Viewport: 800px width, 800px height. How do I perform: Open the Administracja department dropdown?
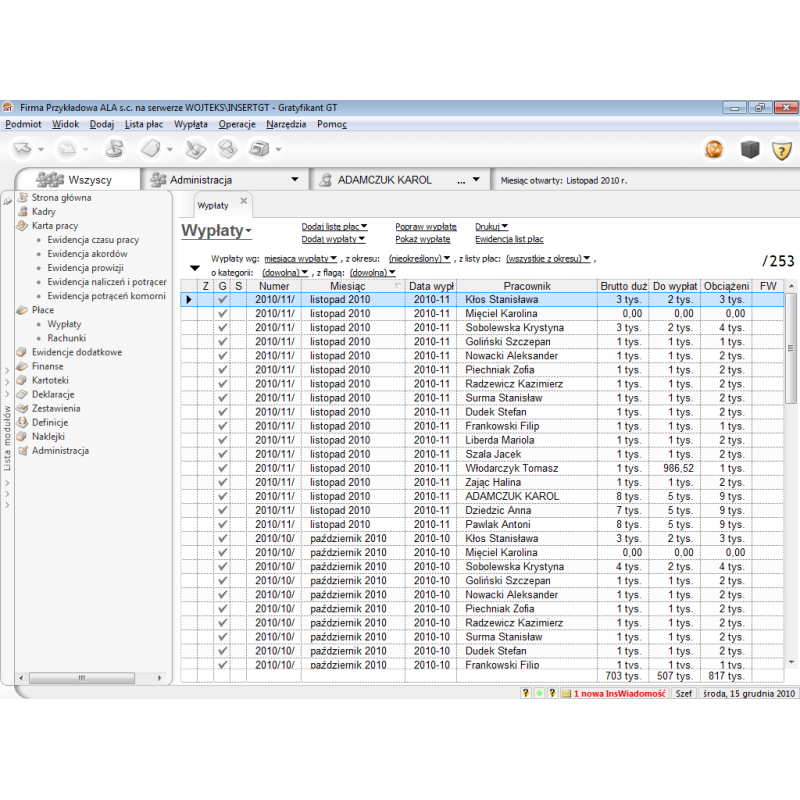tap(294, 180)
